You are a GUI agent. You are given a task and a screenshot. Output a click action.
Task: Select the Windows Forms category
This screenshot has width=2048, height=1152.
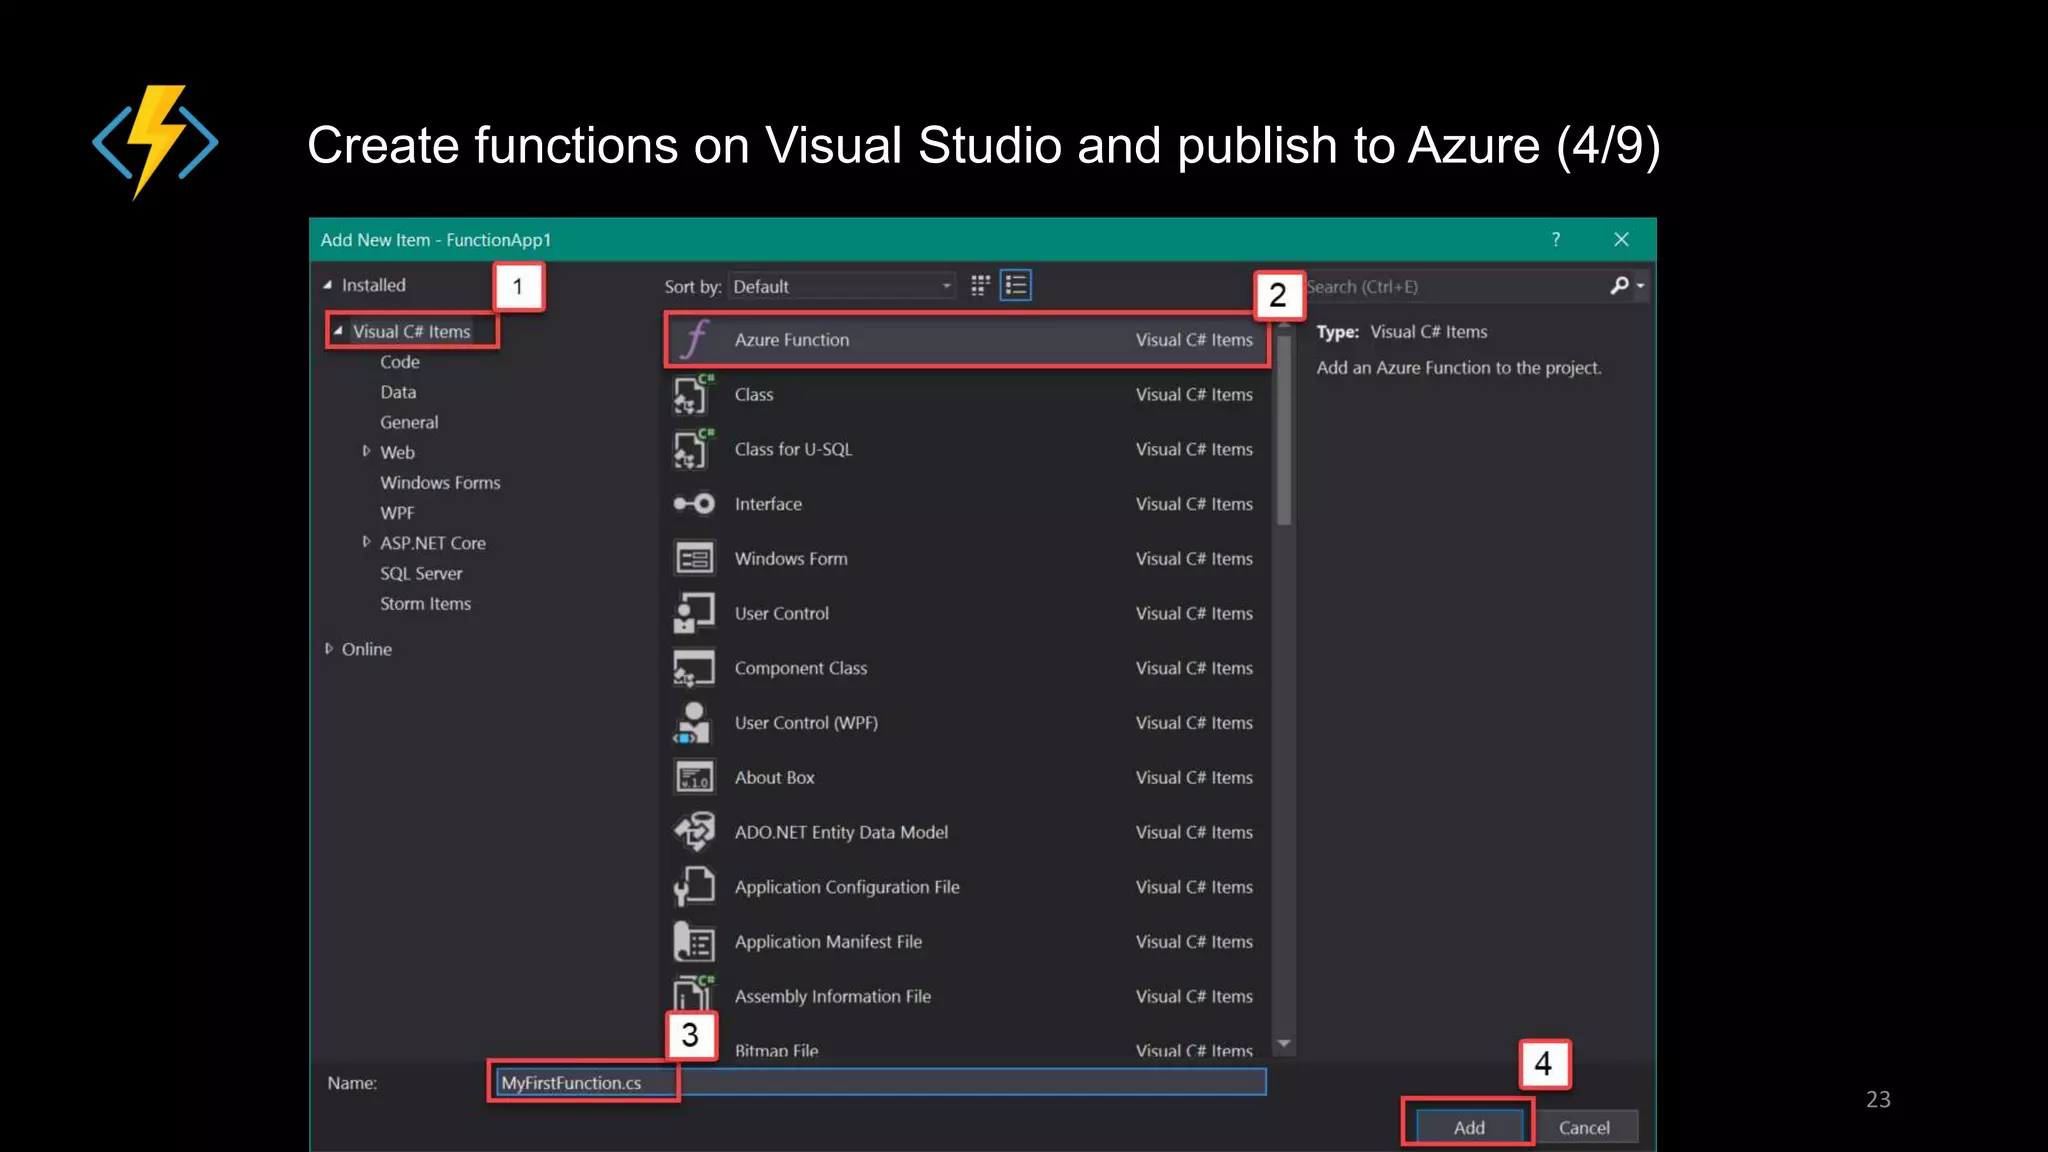(x=440, y=482)
